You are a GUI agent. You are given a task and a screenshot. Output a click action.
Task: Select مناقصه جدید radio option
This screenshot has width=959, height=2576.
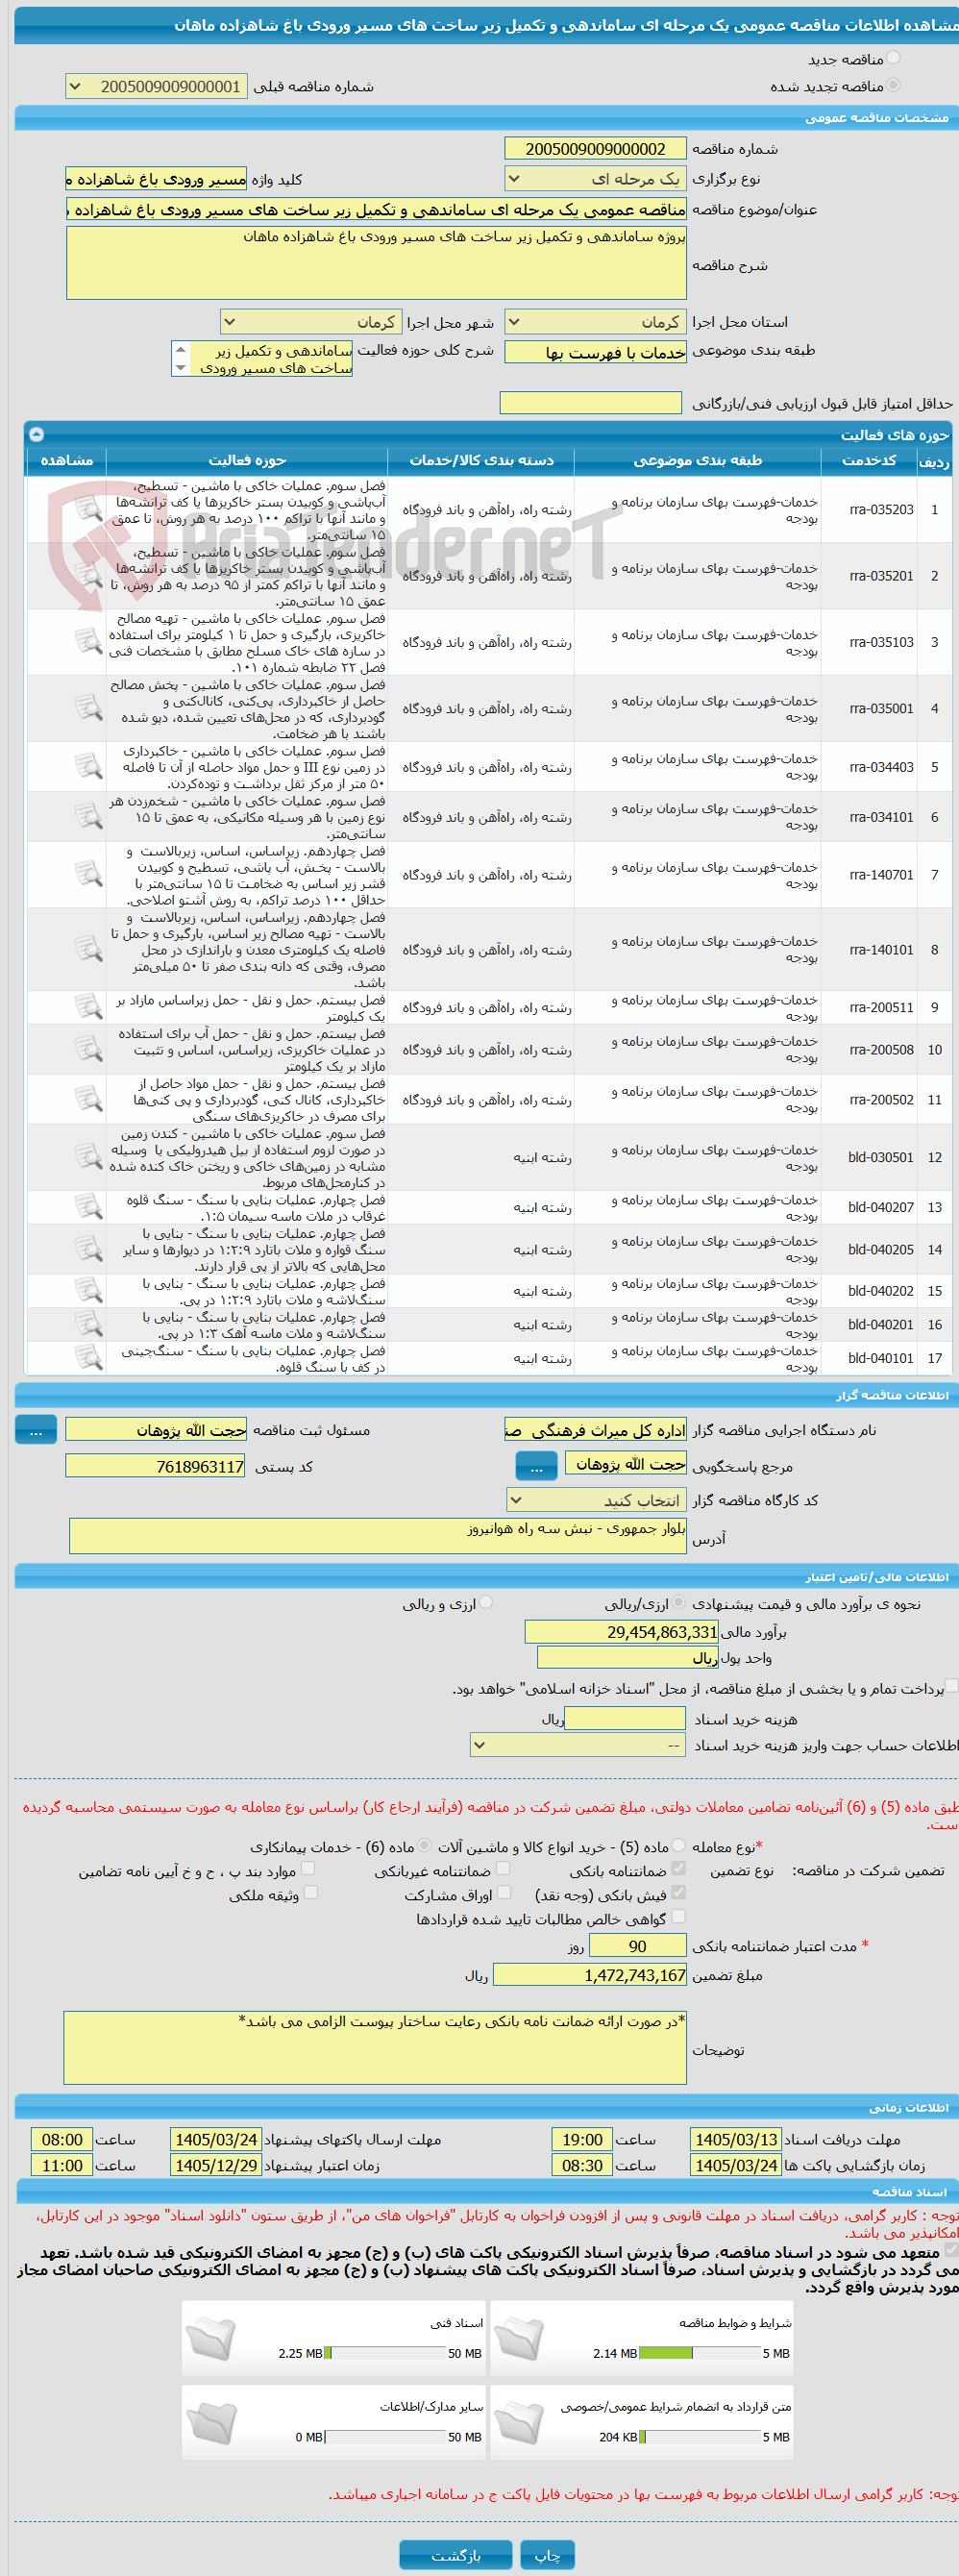click(x=893, y=58)
